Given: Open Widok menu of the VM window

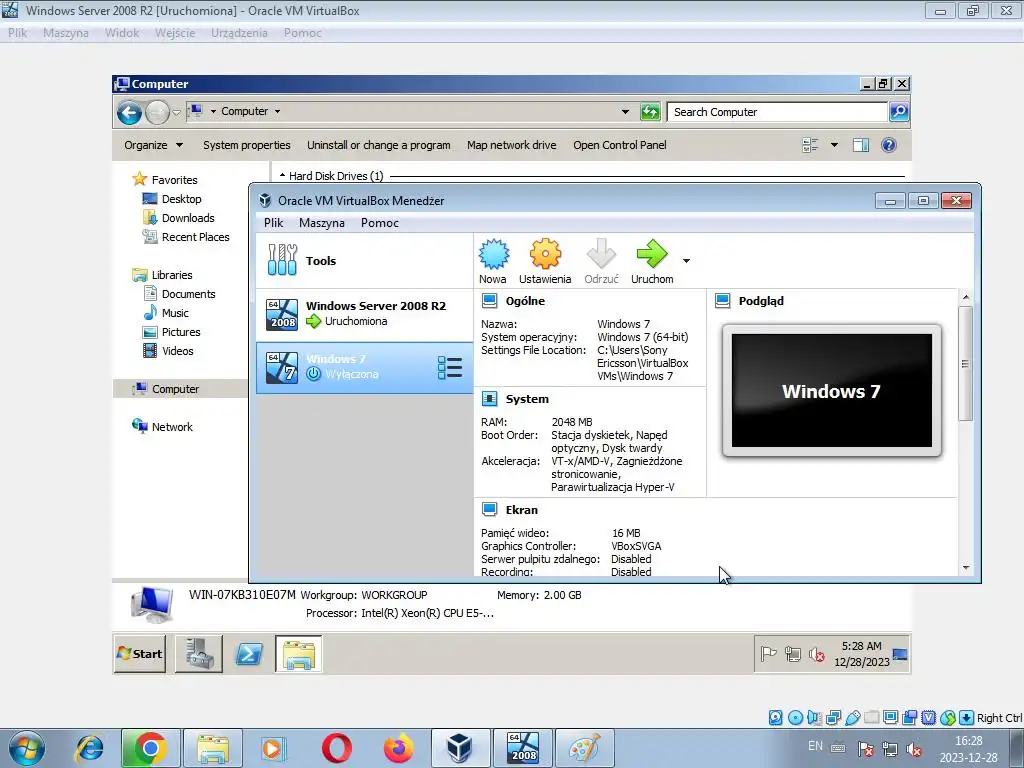Looking at the screenshot, I should pyautogui.click(x=121, y=33).
